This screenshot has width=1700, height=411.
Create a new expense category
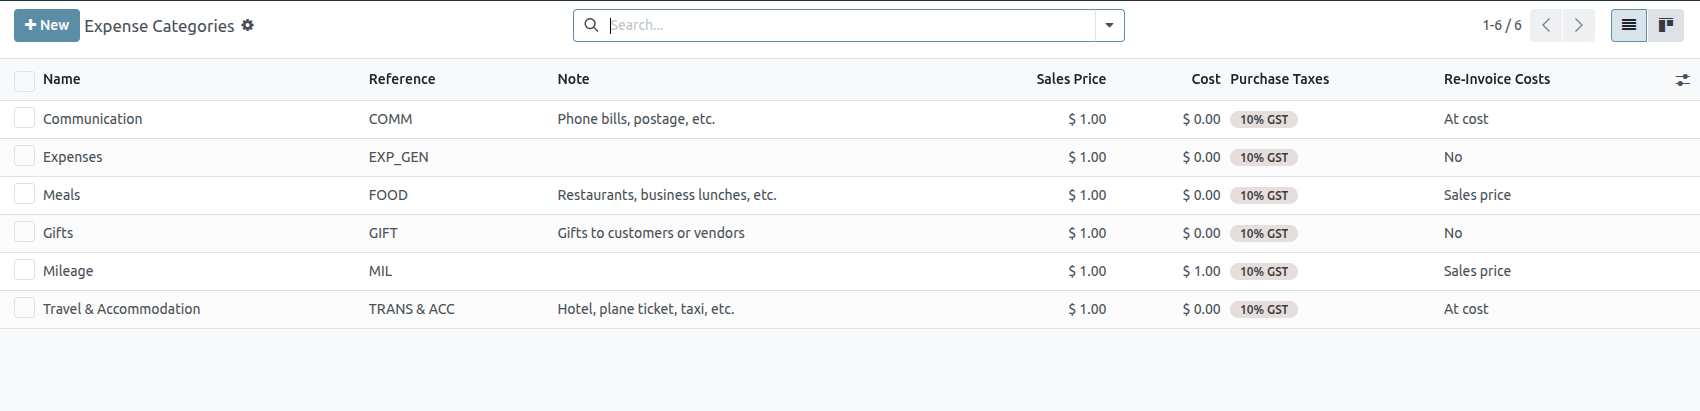coord(47,26)
